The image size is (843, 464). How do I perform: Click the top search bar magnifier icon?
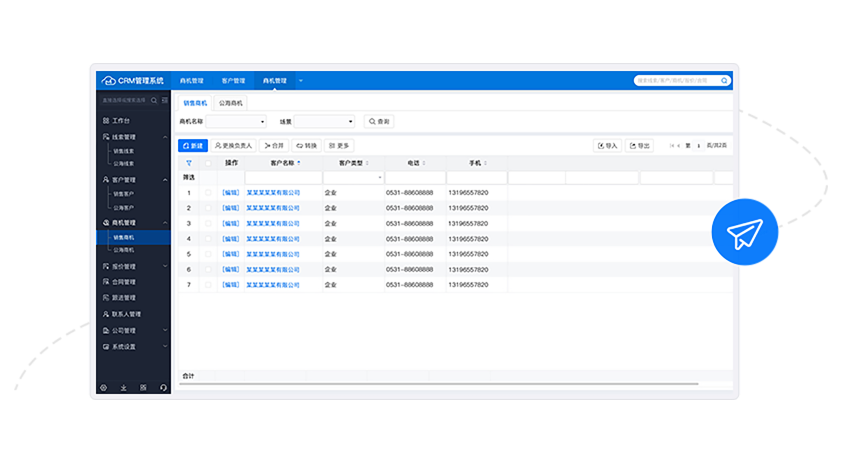pos(725,81)
